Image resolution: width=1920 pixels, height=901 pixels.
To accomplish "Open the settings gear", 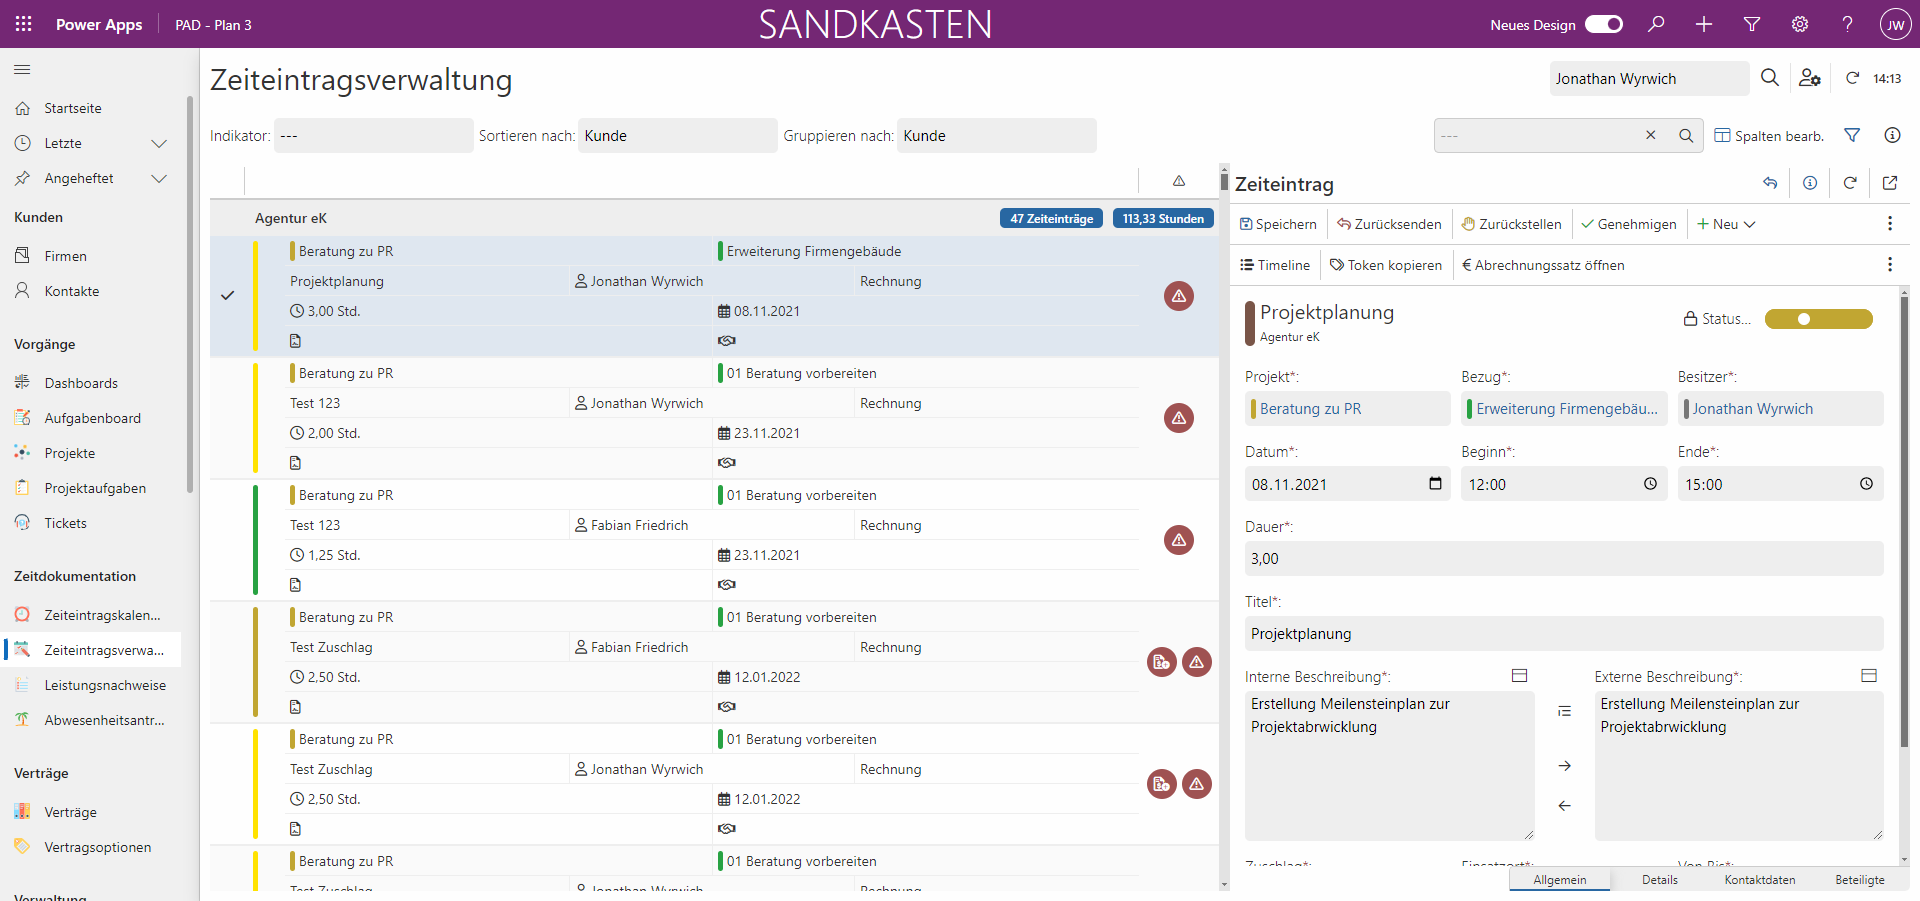I will tap(1800, 24).
